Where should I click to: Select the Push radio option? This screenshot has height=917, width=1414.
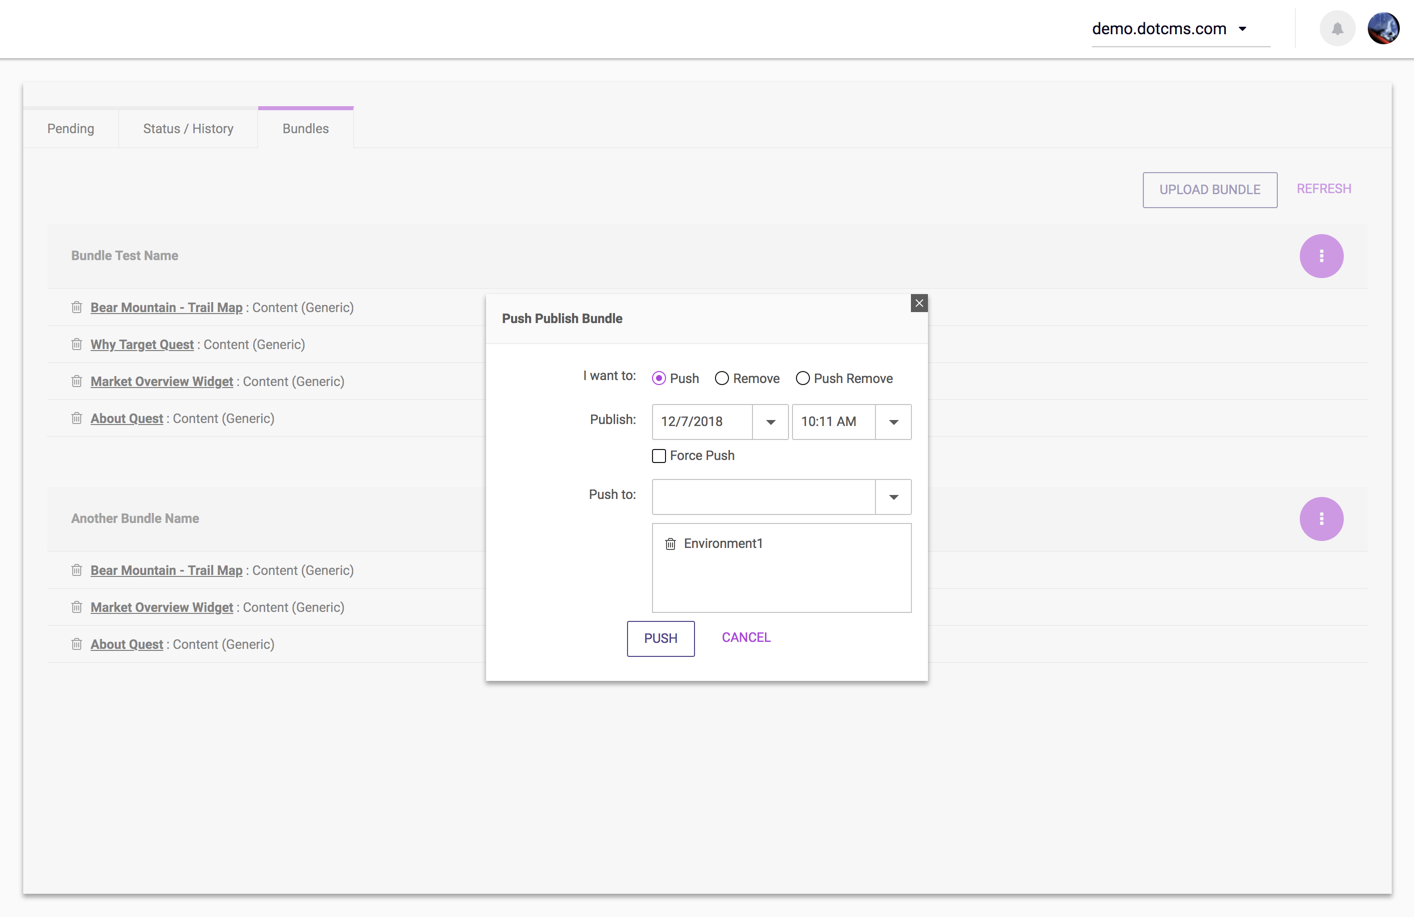[659, 379]
